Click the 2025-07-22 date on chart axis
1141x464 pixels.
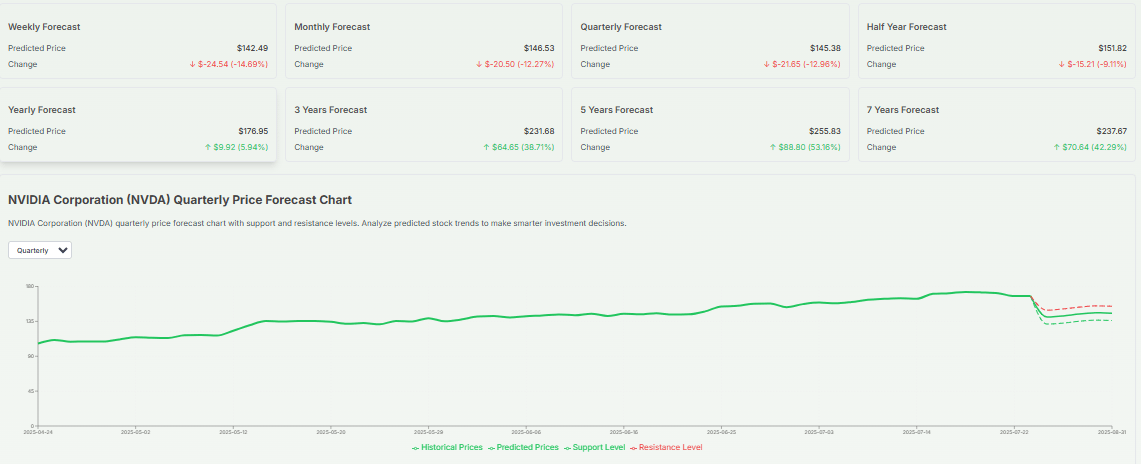point(1014,431)
